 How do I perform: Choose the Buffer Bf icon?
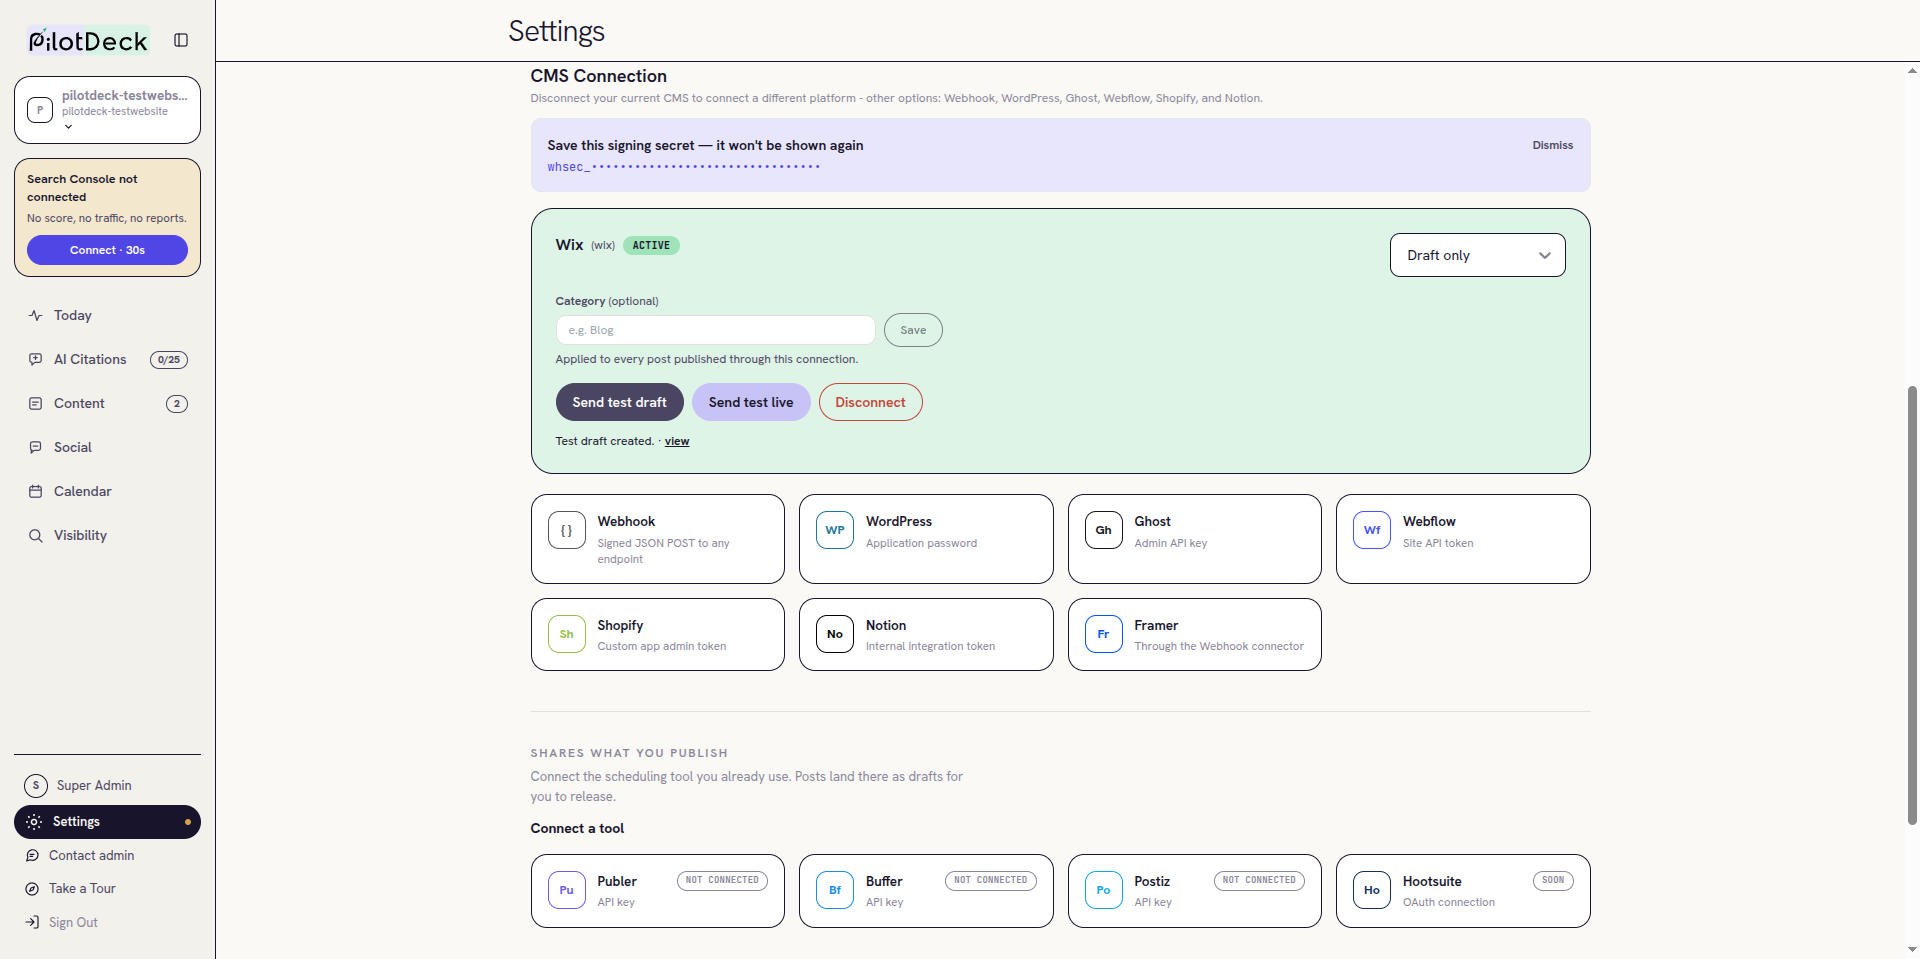(x=835, y=890)
